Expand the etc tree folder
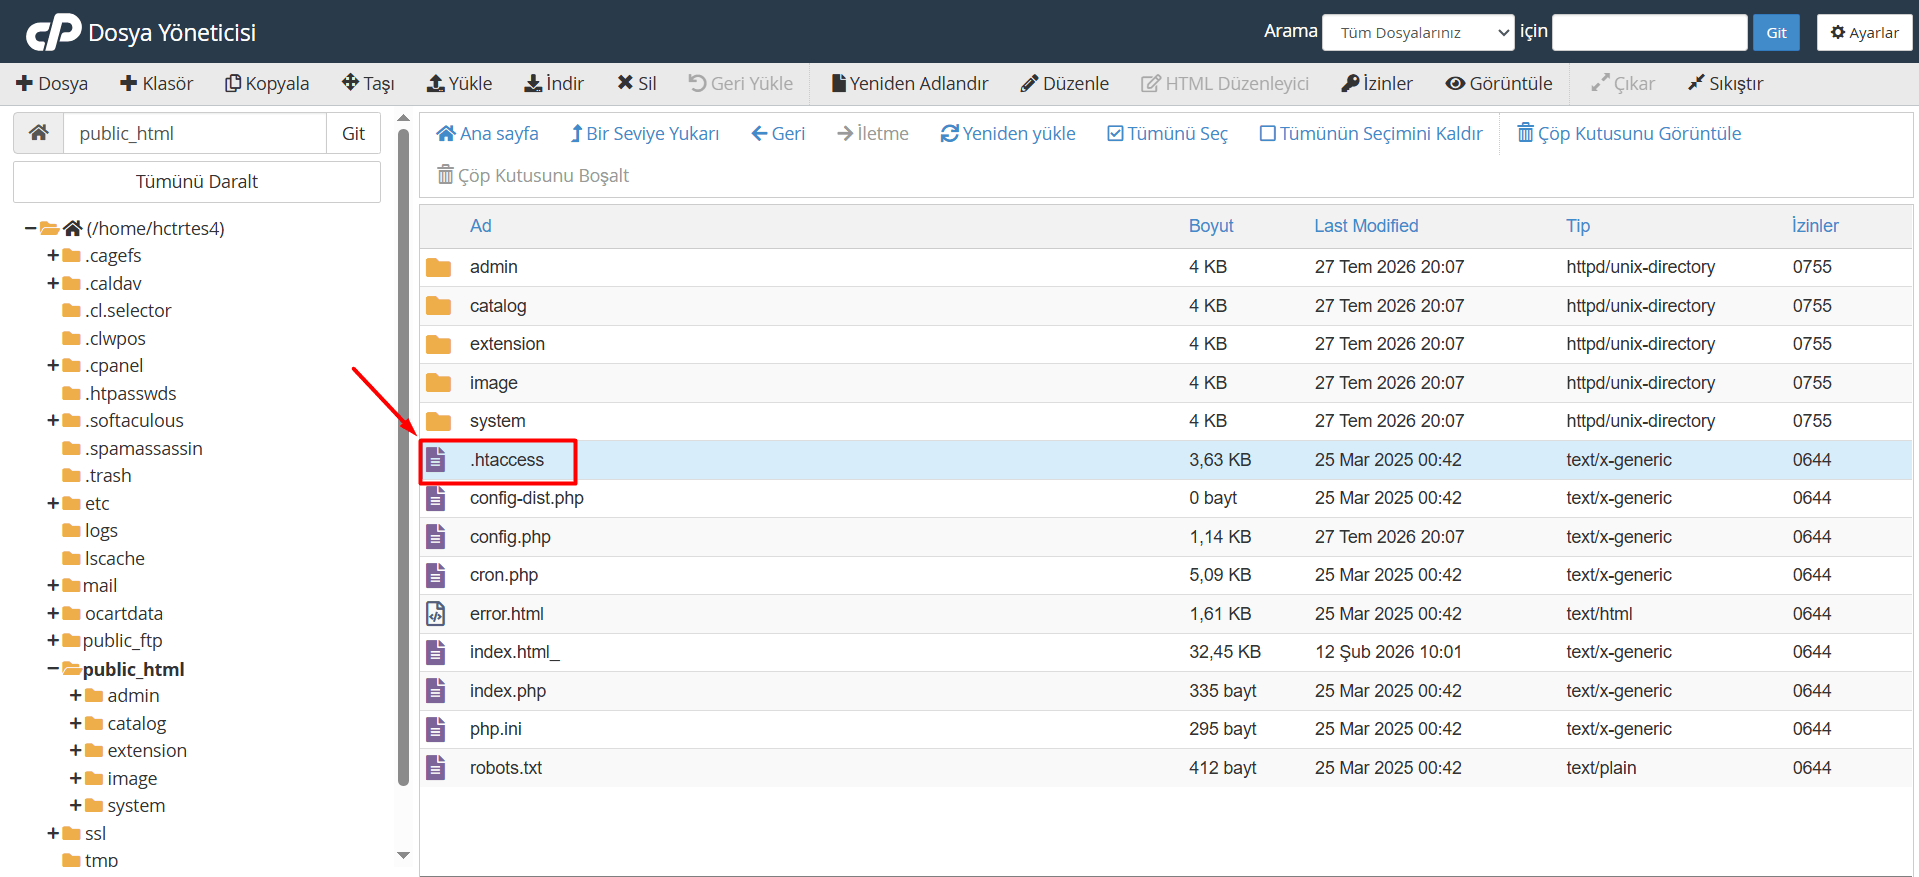The image size is (1919, 877). click(x=53, y=504)
